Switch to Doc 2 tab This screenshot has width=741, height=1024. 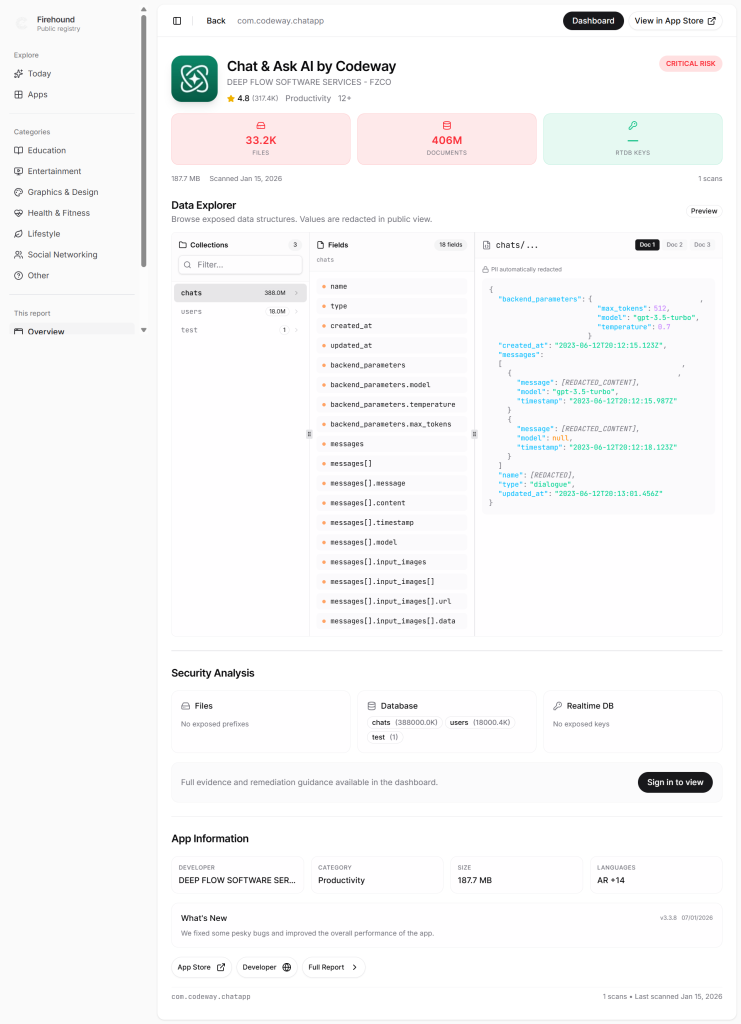click(x=675, y=245)
